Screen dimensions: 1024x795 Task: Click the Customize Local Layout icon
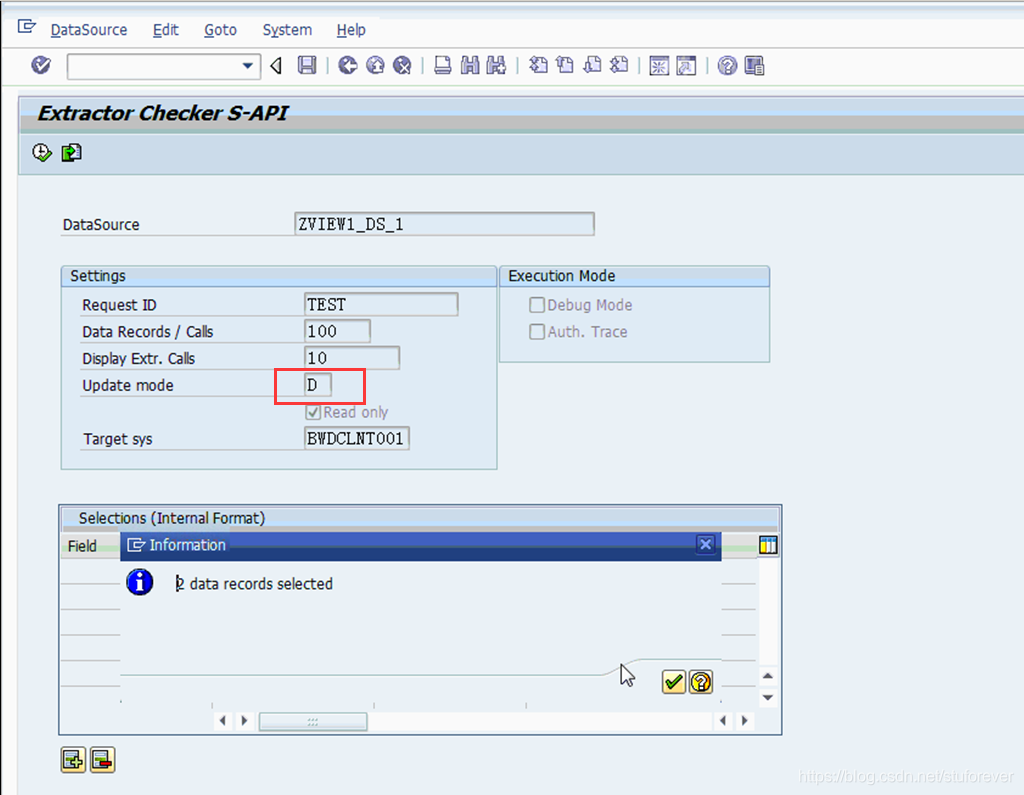point(754,65)
